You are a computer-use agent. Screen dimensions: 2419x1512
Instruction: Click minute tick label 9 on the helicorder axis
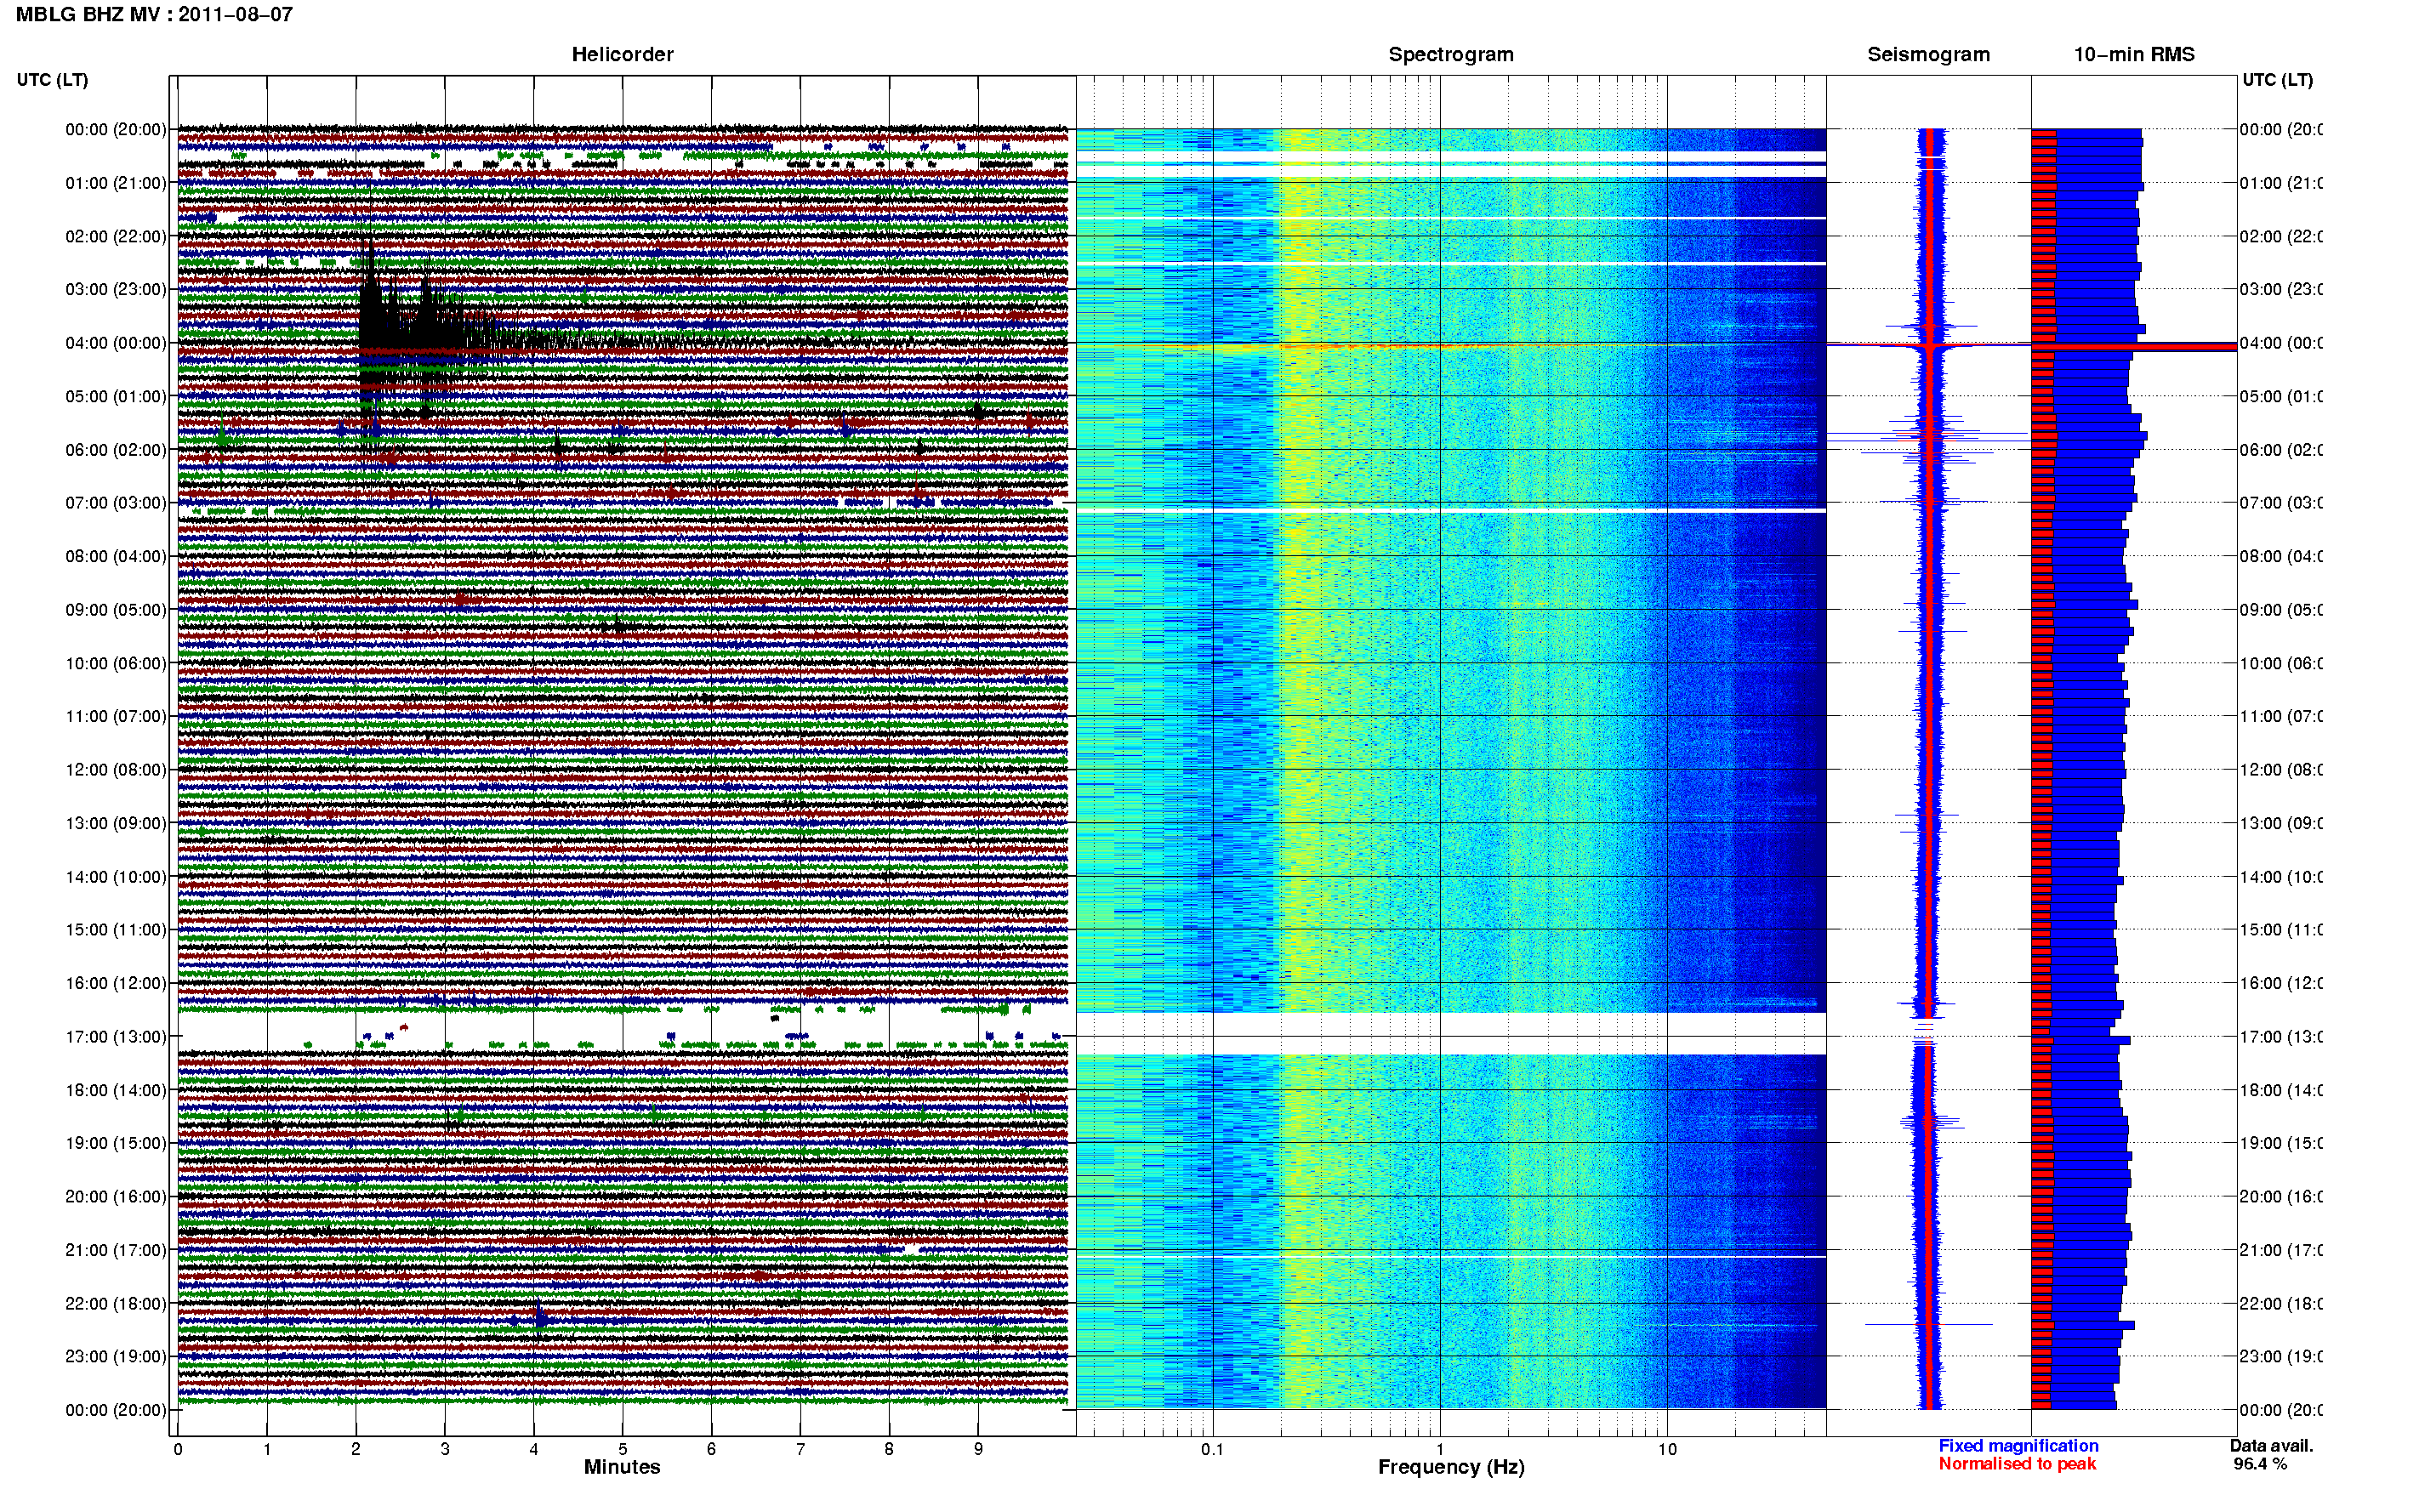(x=978, y=1449)
